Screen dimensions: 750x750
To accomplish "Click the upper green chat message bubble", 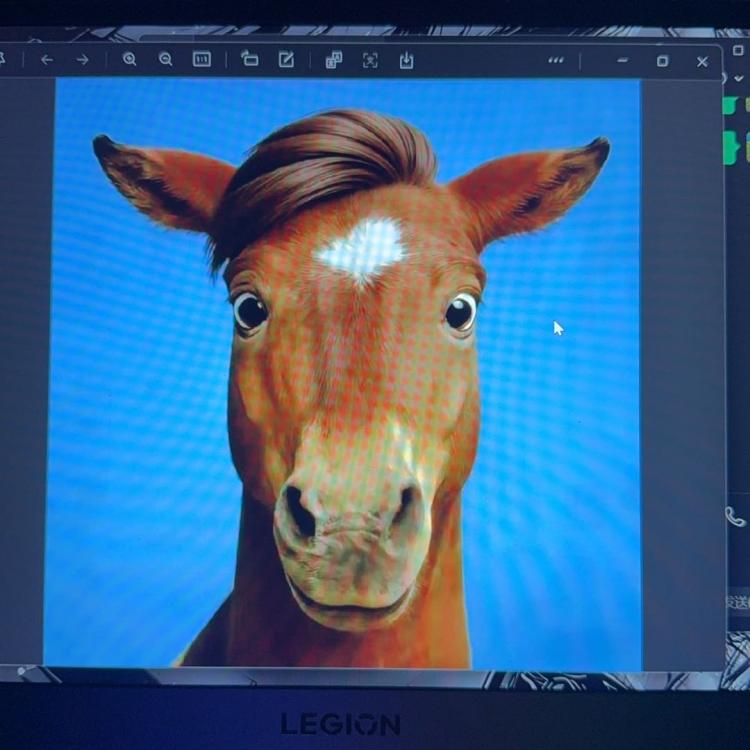I will pyautogui.click(x=732, y=106).
